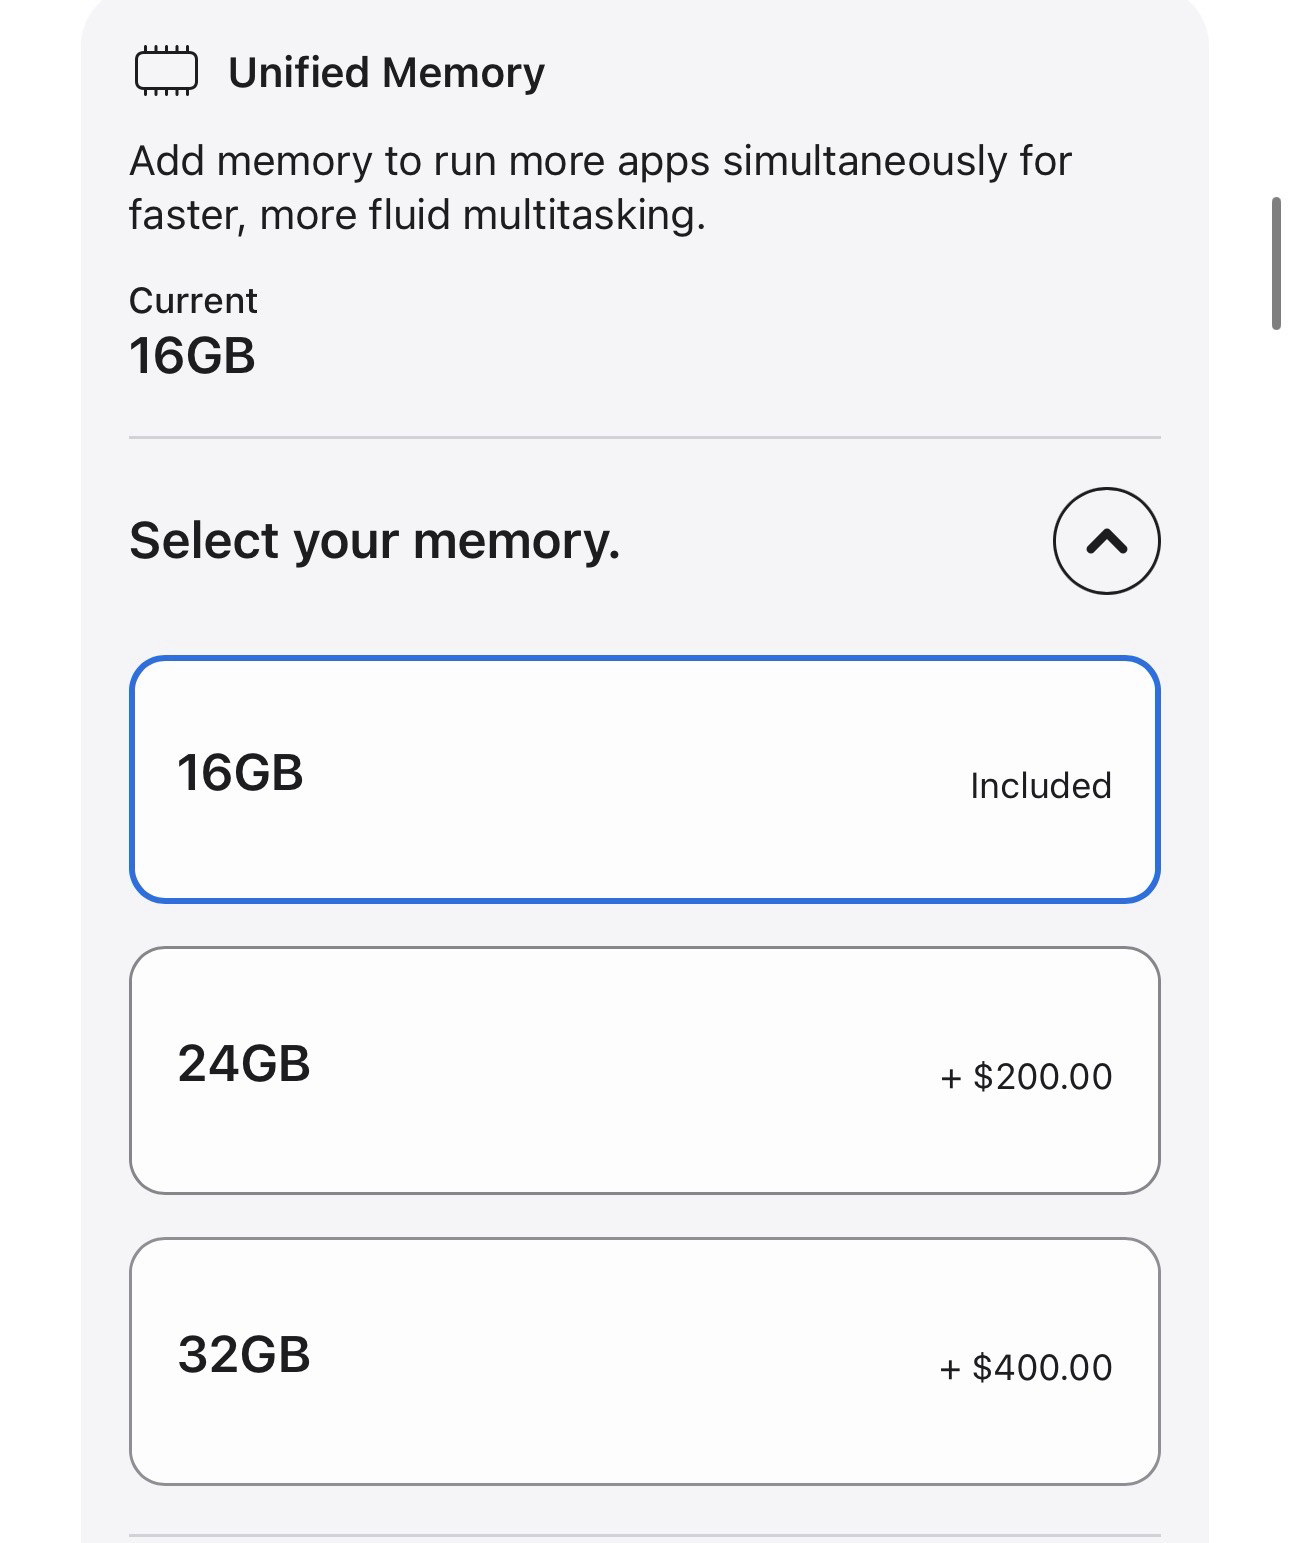The width and height of the screenshot is (1290, 1543).
Task: Click the current 16GB value under Current
Action: 192,356
